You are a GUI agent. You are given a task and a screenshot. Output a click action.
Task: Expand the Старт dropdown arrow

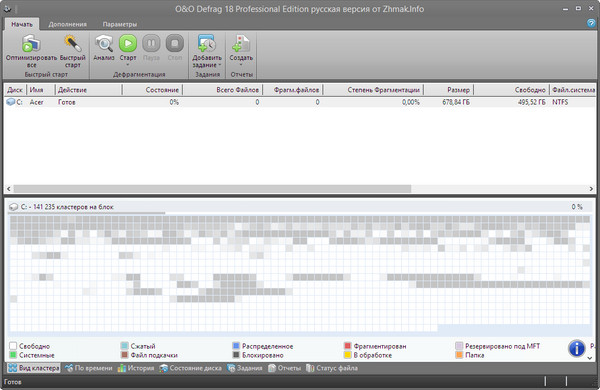click(128, 65)
